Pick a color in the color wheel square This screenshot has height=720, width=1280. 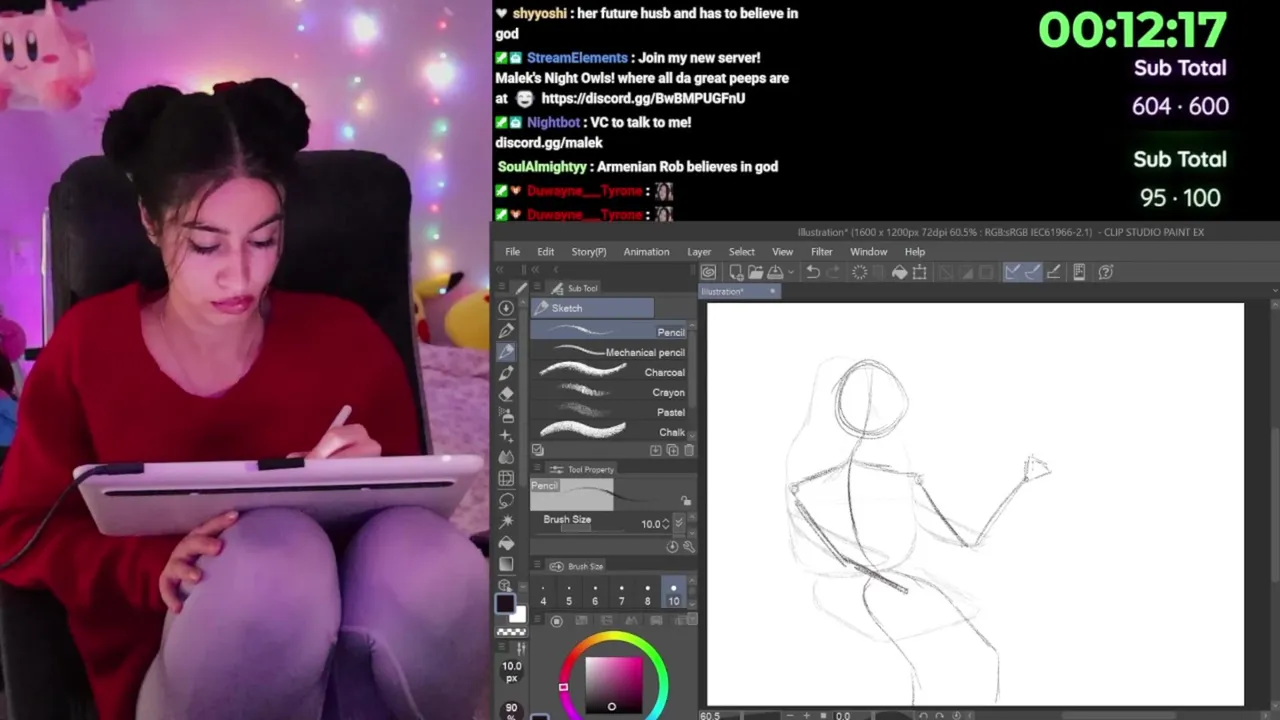(614, 684)
